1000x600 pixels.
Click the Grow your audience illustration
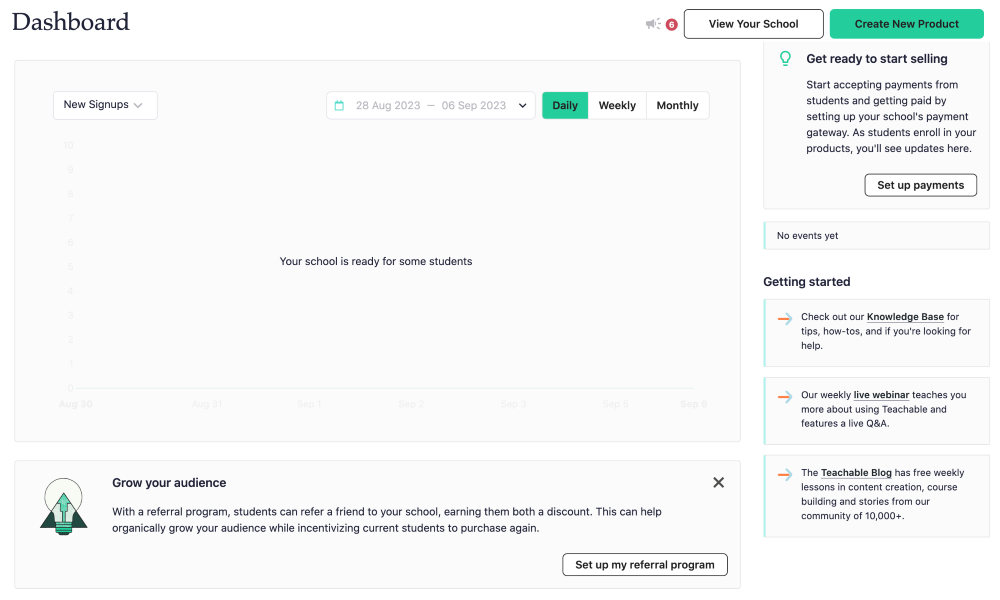[63, 507]
